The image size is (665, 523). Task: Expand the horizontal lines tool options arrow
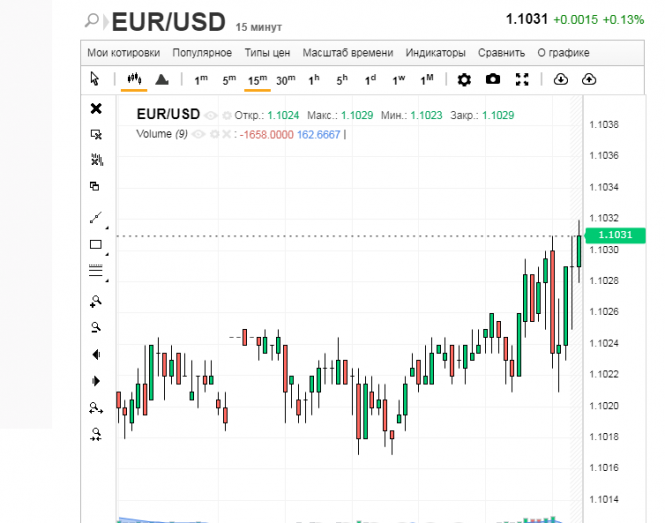[x=107, y=280]
